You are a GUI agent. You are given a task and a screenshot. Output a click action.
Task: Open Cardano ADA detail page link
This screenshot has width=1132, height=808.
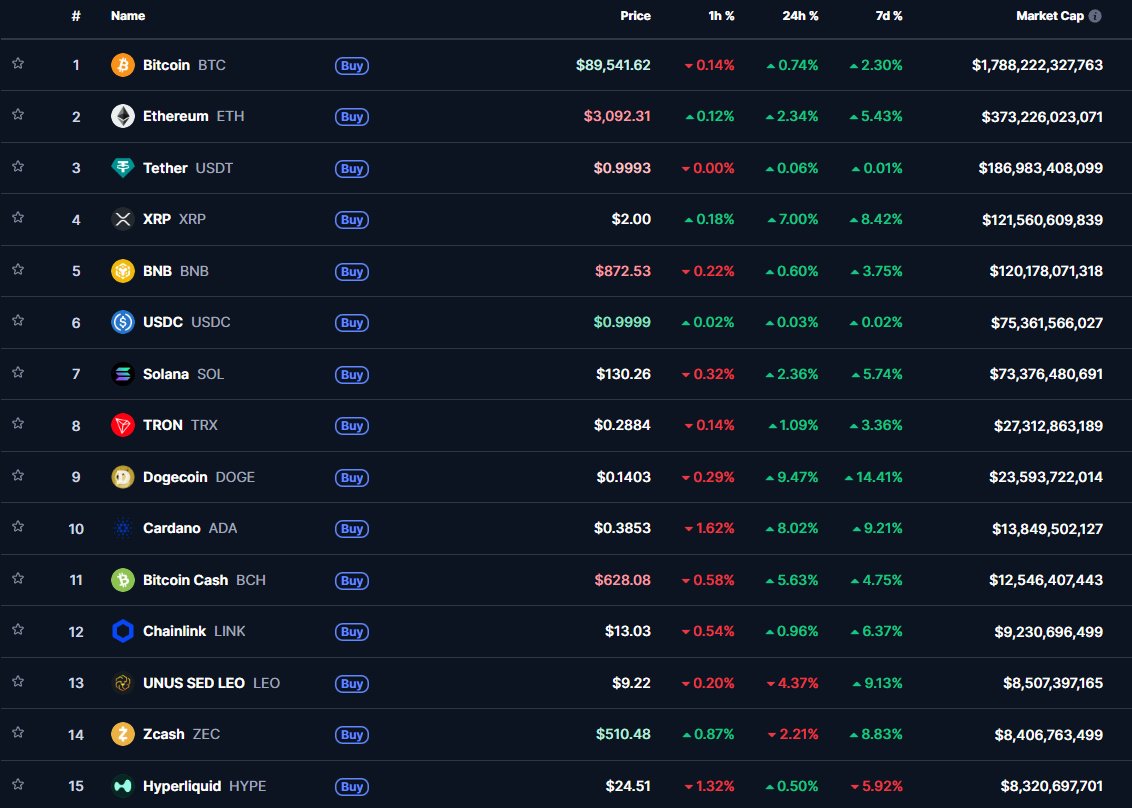[190, 529]
